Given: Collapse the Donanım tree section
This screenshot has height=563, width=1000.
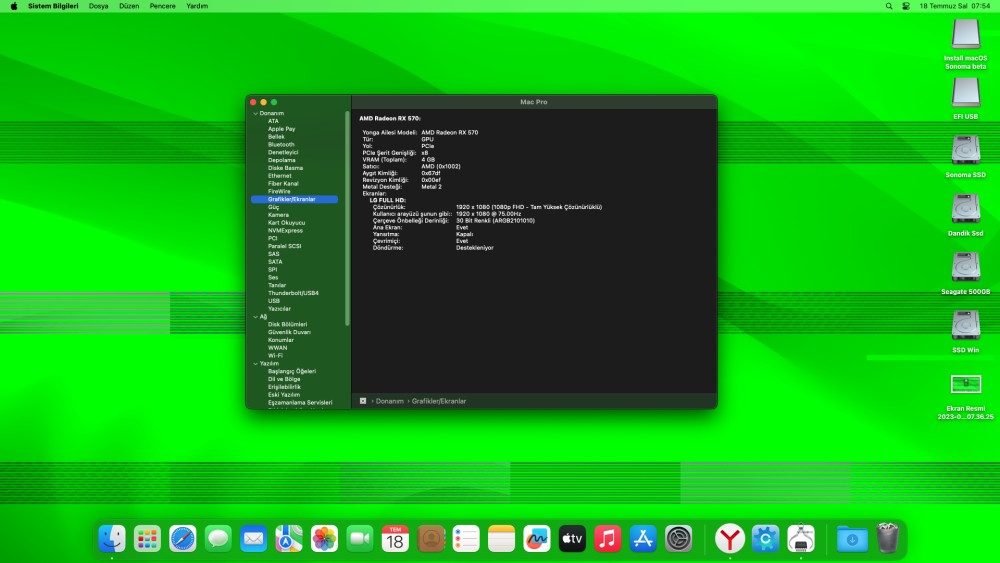Looking at the screenshot, I should click(x=256, y=113).
